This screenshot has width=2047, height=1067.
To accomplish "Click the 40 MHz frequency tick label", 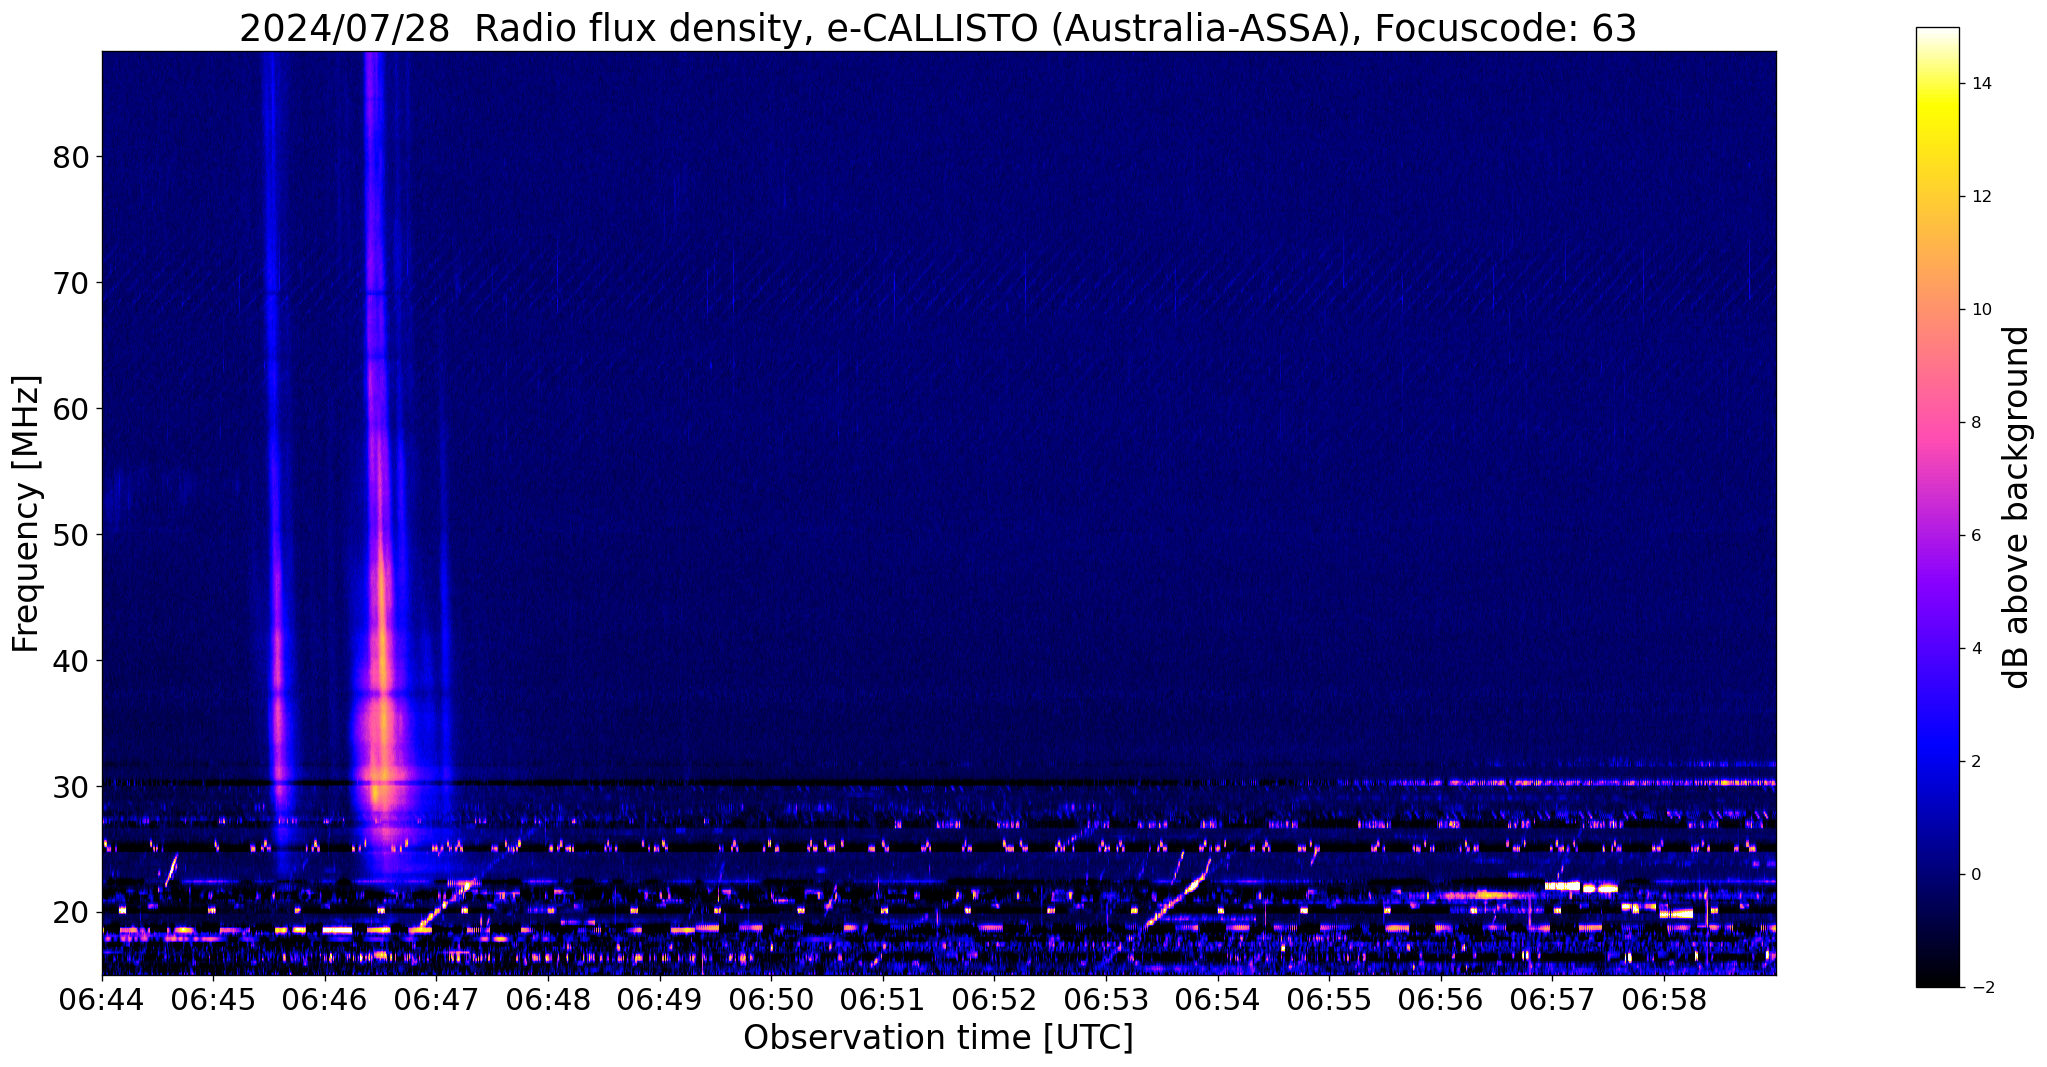I will coord(70,661).
